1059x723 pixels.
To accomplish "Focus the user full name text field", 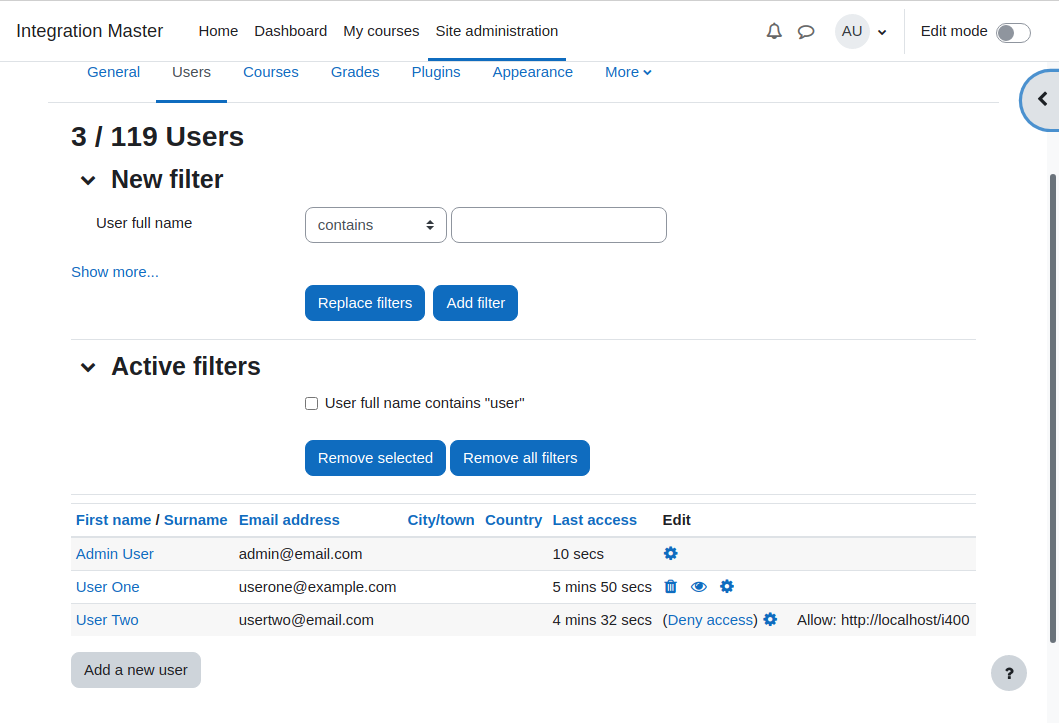I will tap(559, 225).
